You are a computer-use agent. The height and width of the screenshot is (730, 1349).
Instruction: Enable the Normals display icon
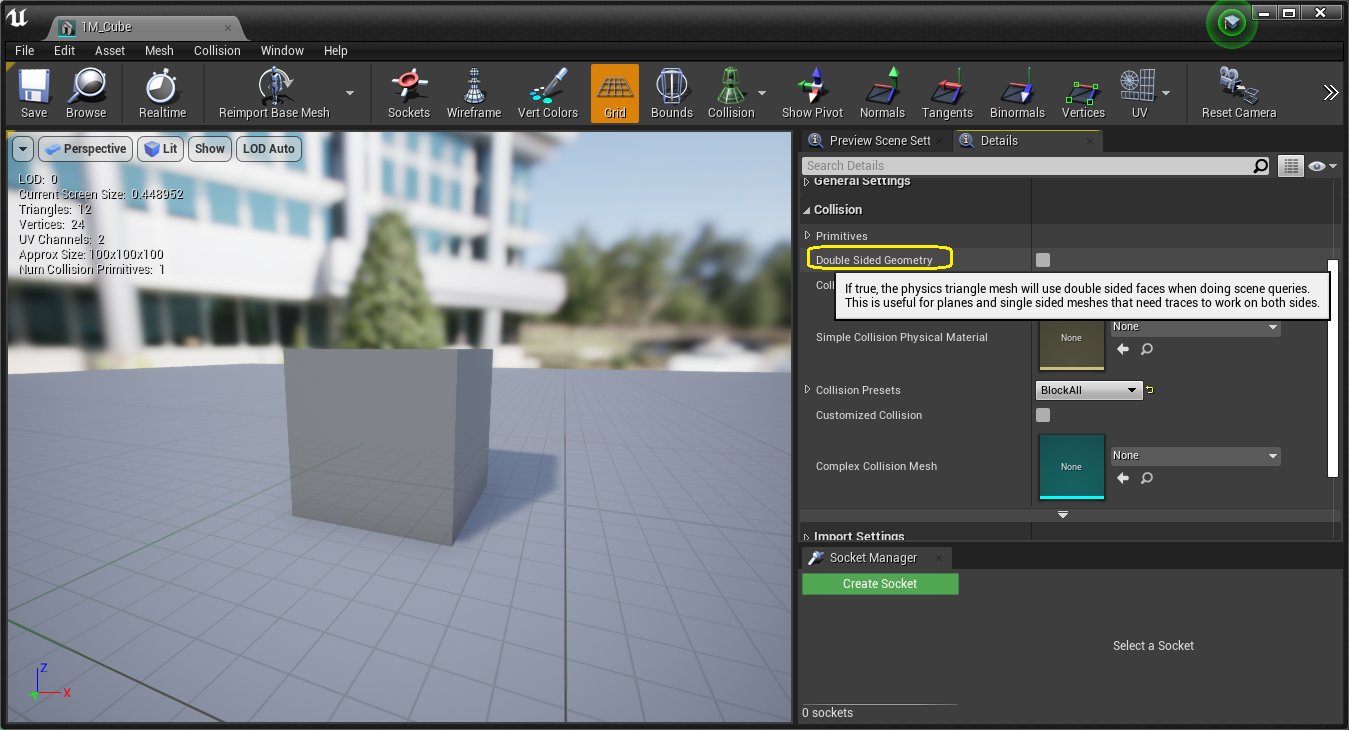coord(882,93)
